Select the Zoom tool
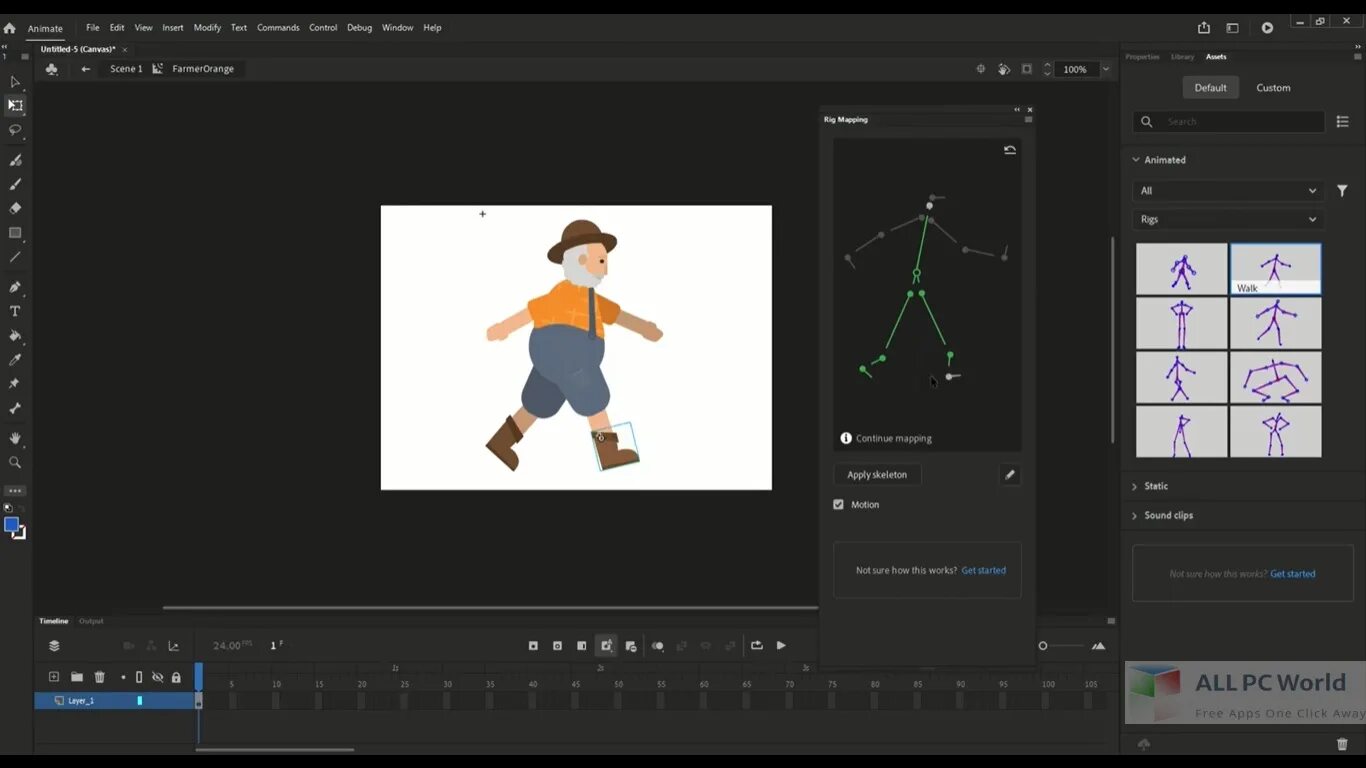The image size is (1366, 768). 15,462
